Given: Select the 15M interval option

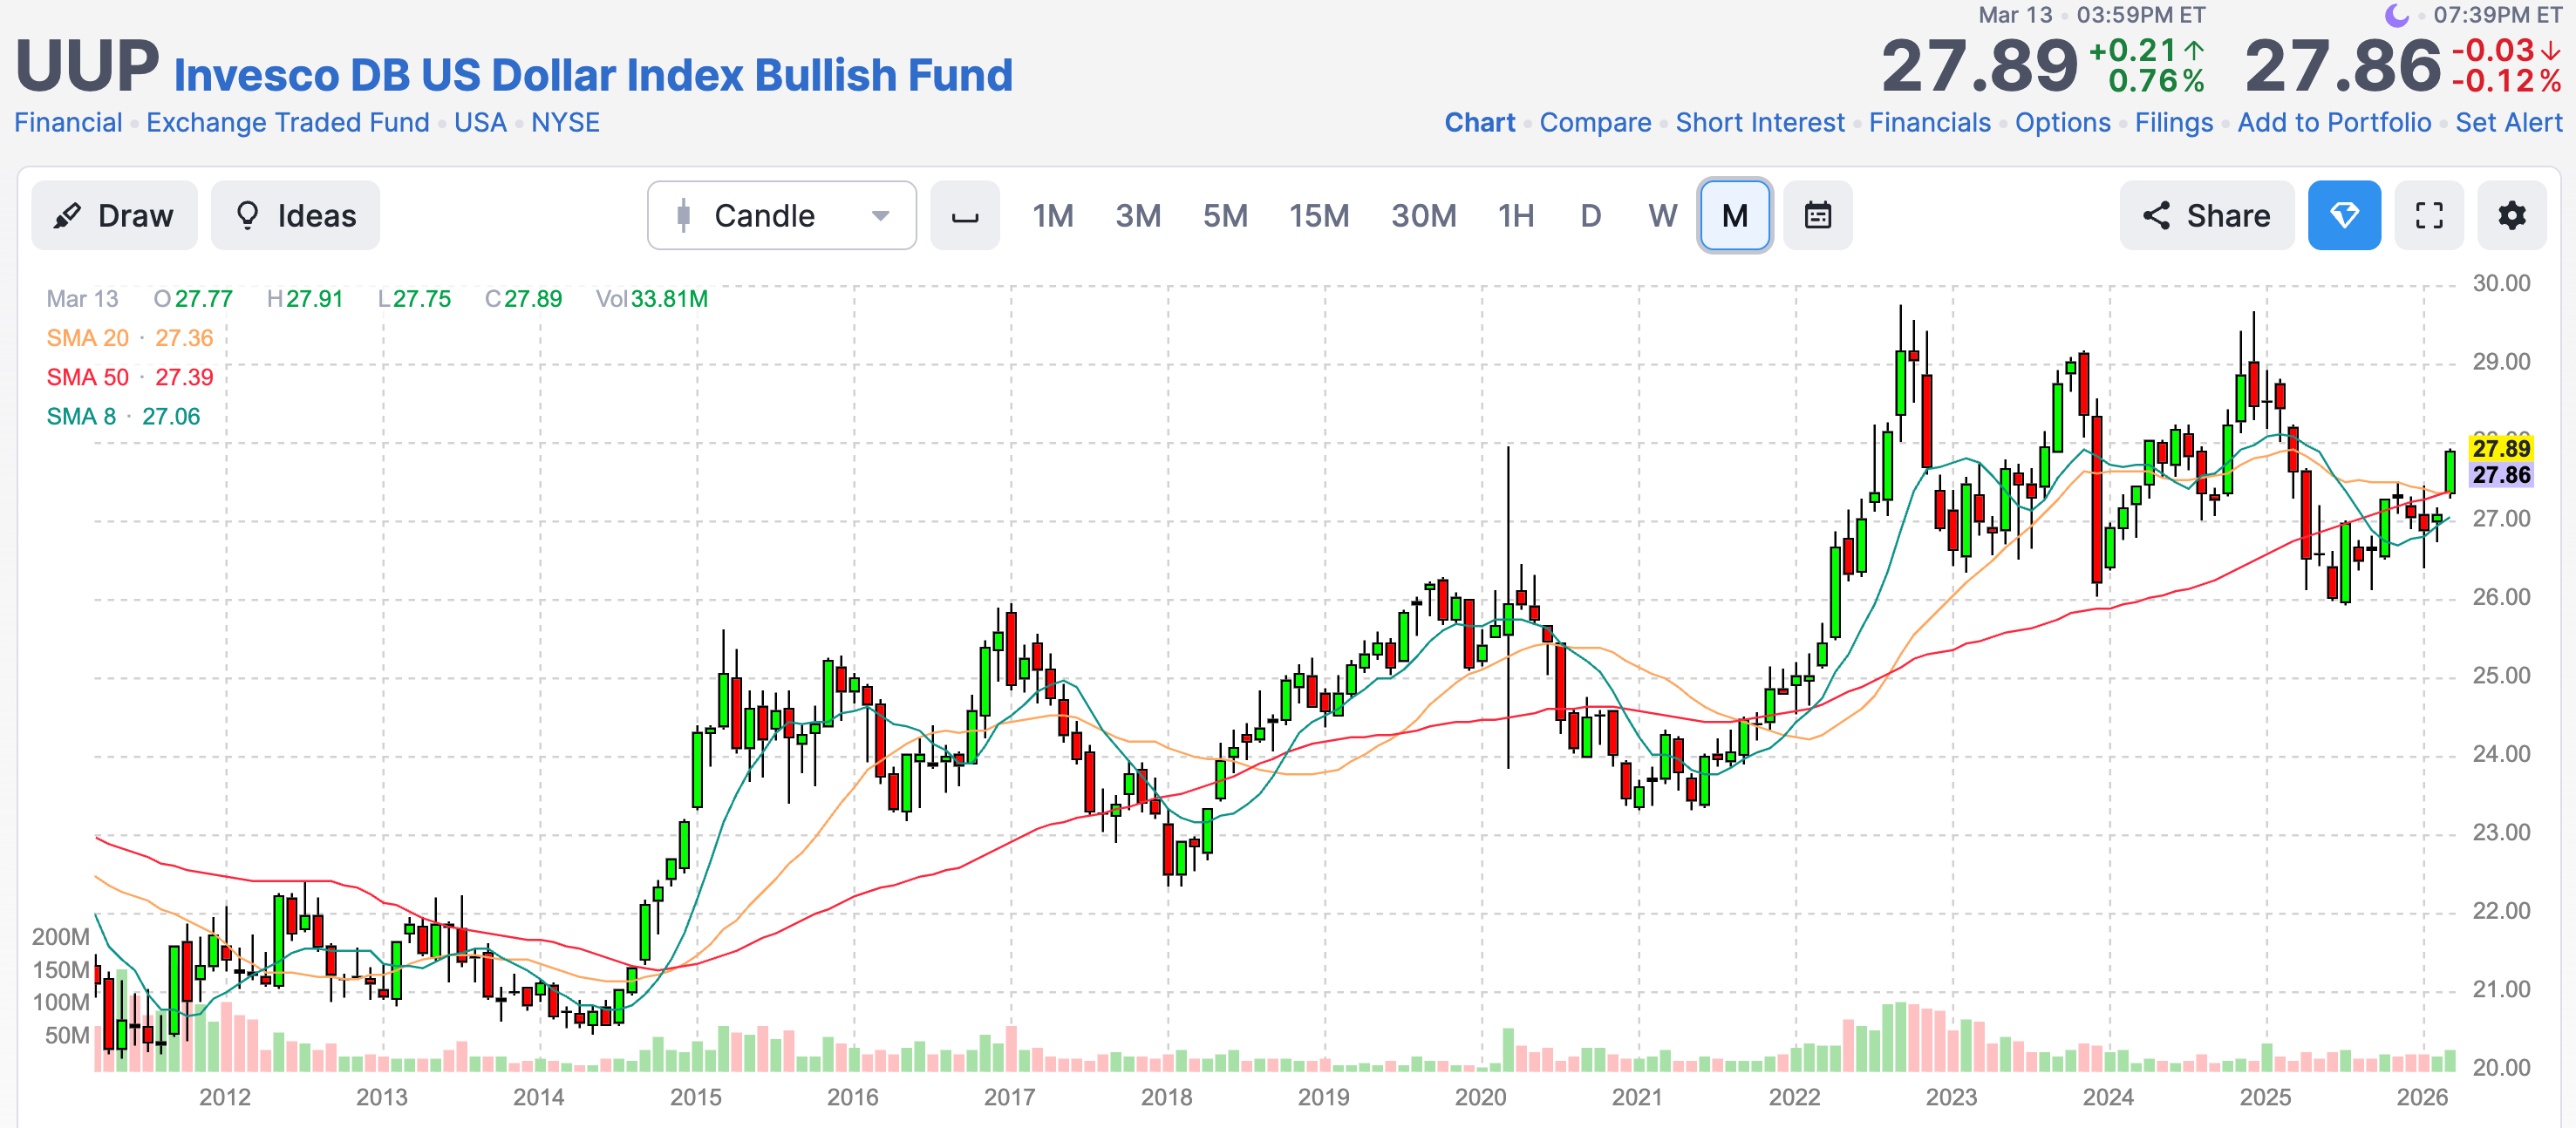Looking at the screenshot, I should pyautogui.click(x=1318, y=216).
